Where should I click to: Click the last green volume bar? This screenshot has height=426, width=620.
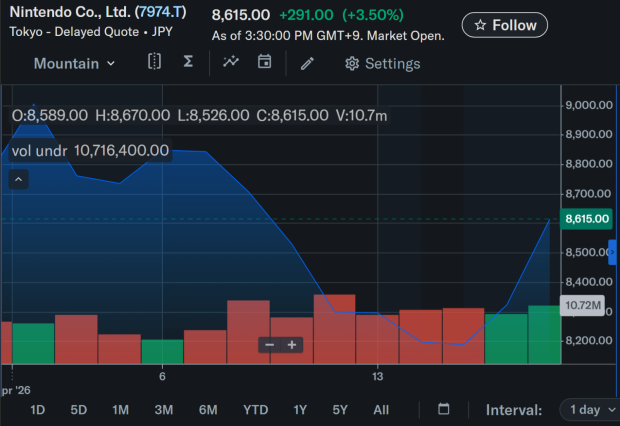coord(544,335)
